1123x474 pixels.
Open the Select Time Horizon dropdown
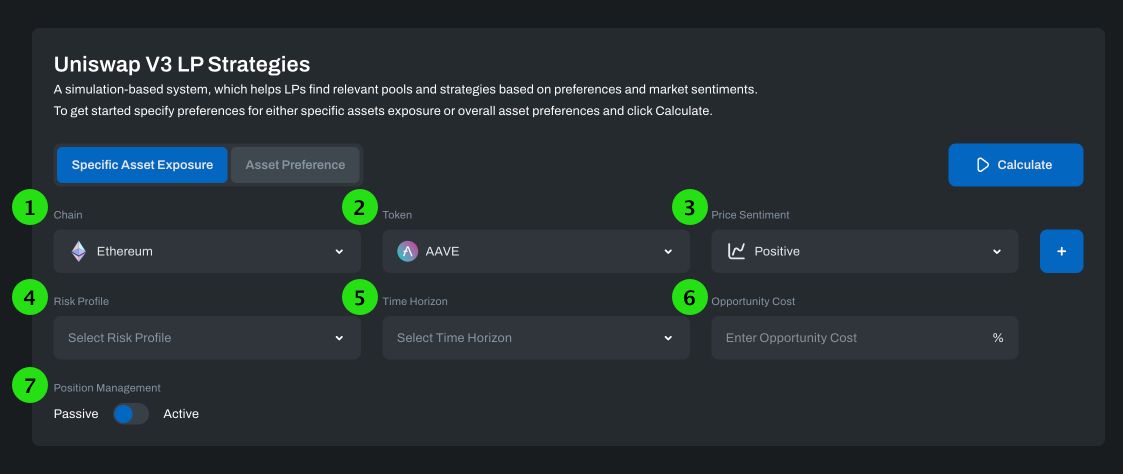[536, 338]
